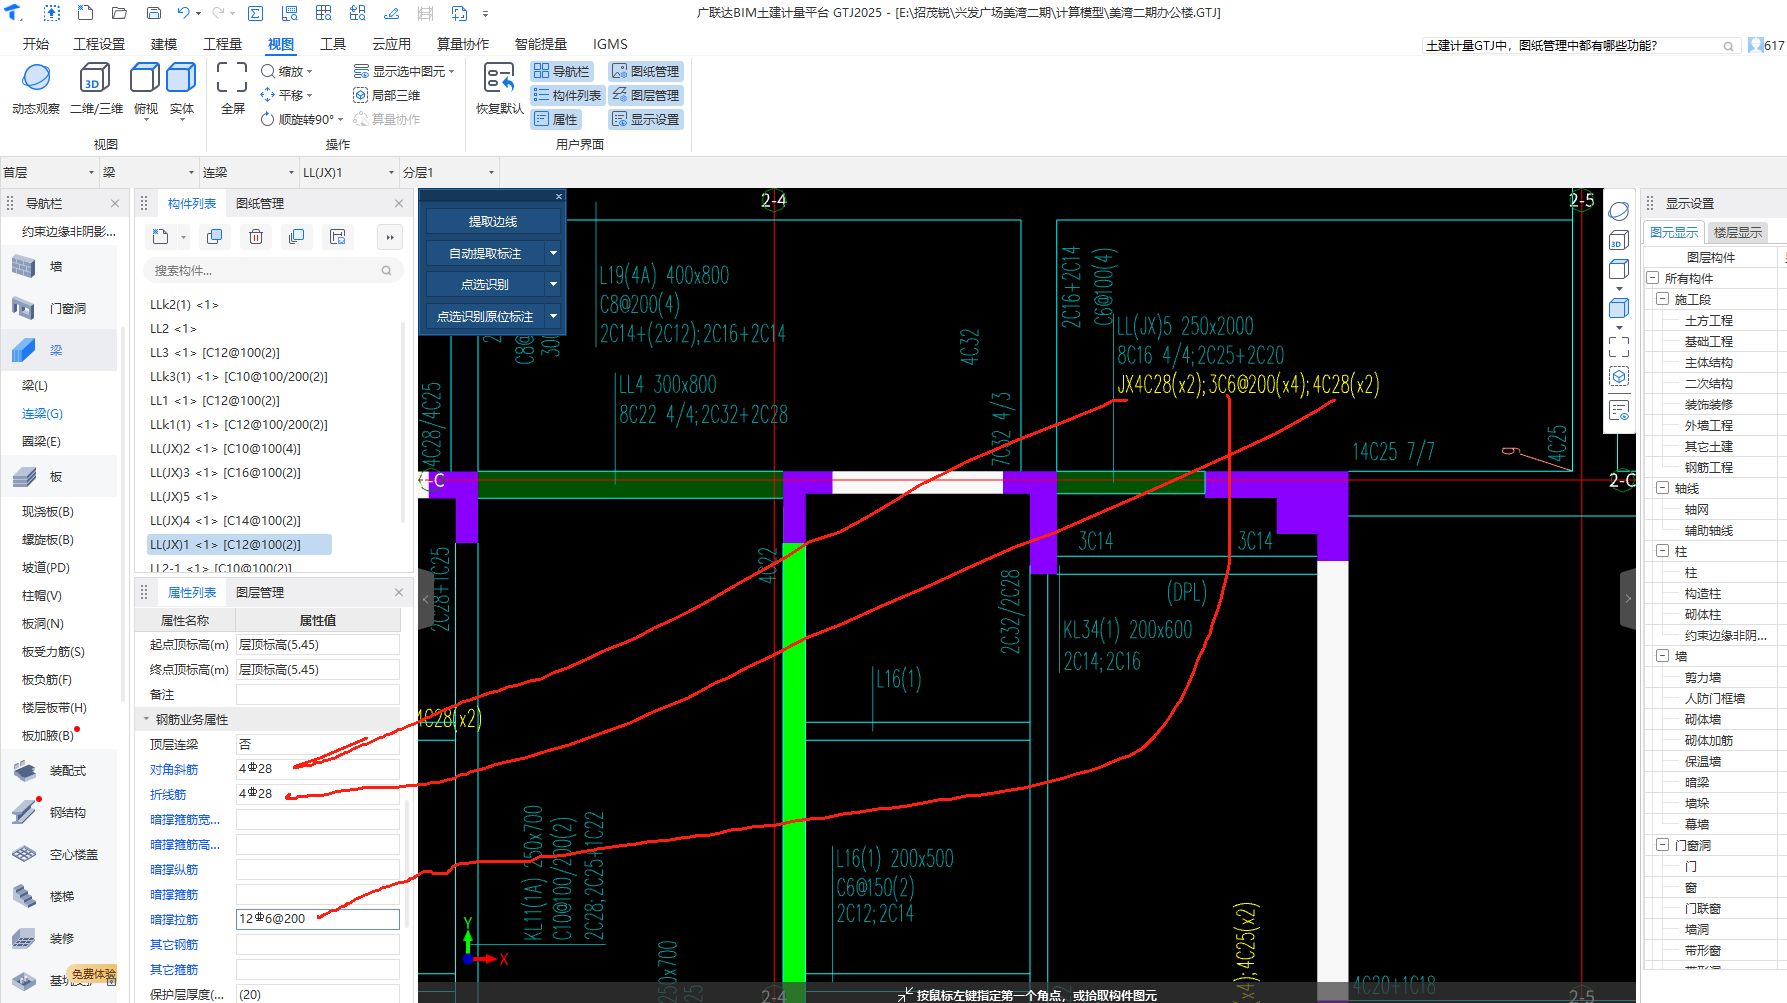Expand the 自动提取标注 dropdown arrow
This screenshot has height=1003, width=1787.
[x=553, y=254]
